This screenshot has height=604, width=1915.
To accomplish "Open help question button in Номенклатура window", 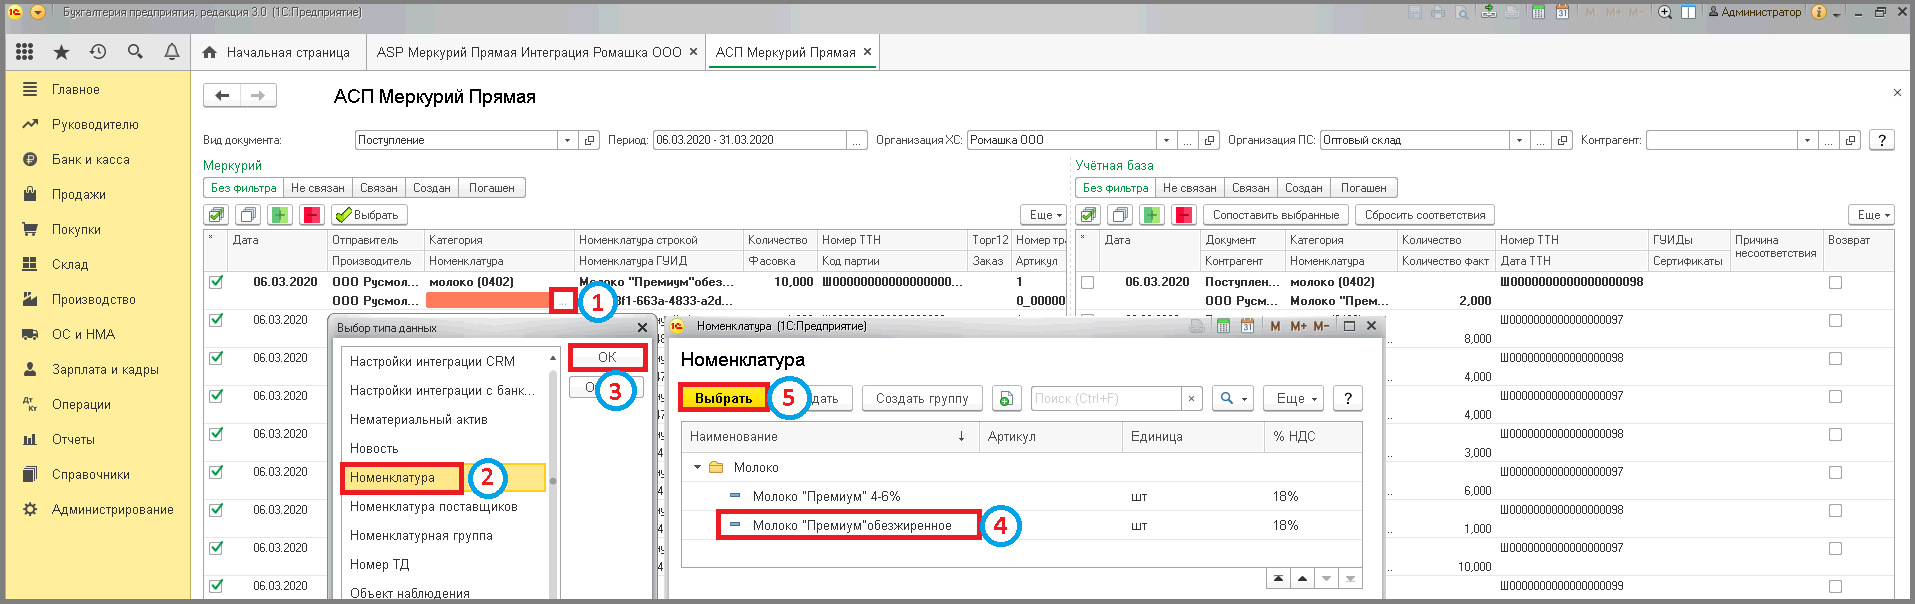I will [x=1348, y=398].
